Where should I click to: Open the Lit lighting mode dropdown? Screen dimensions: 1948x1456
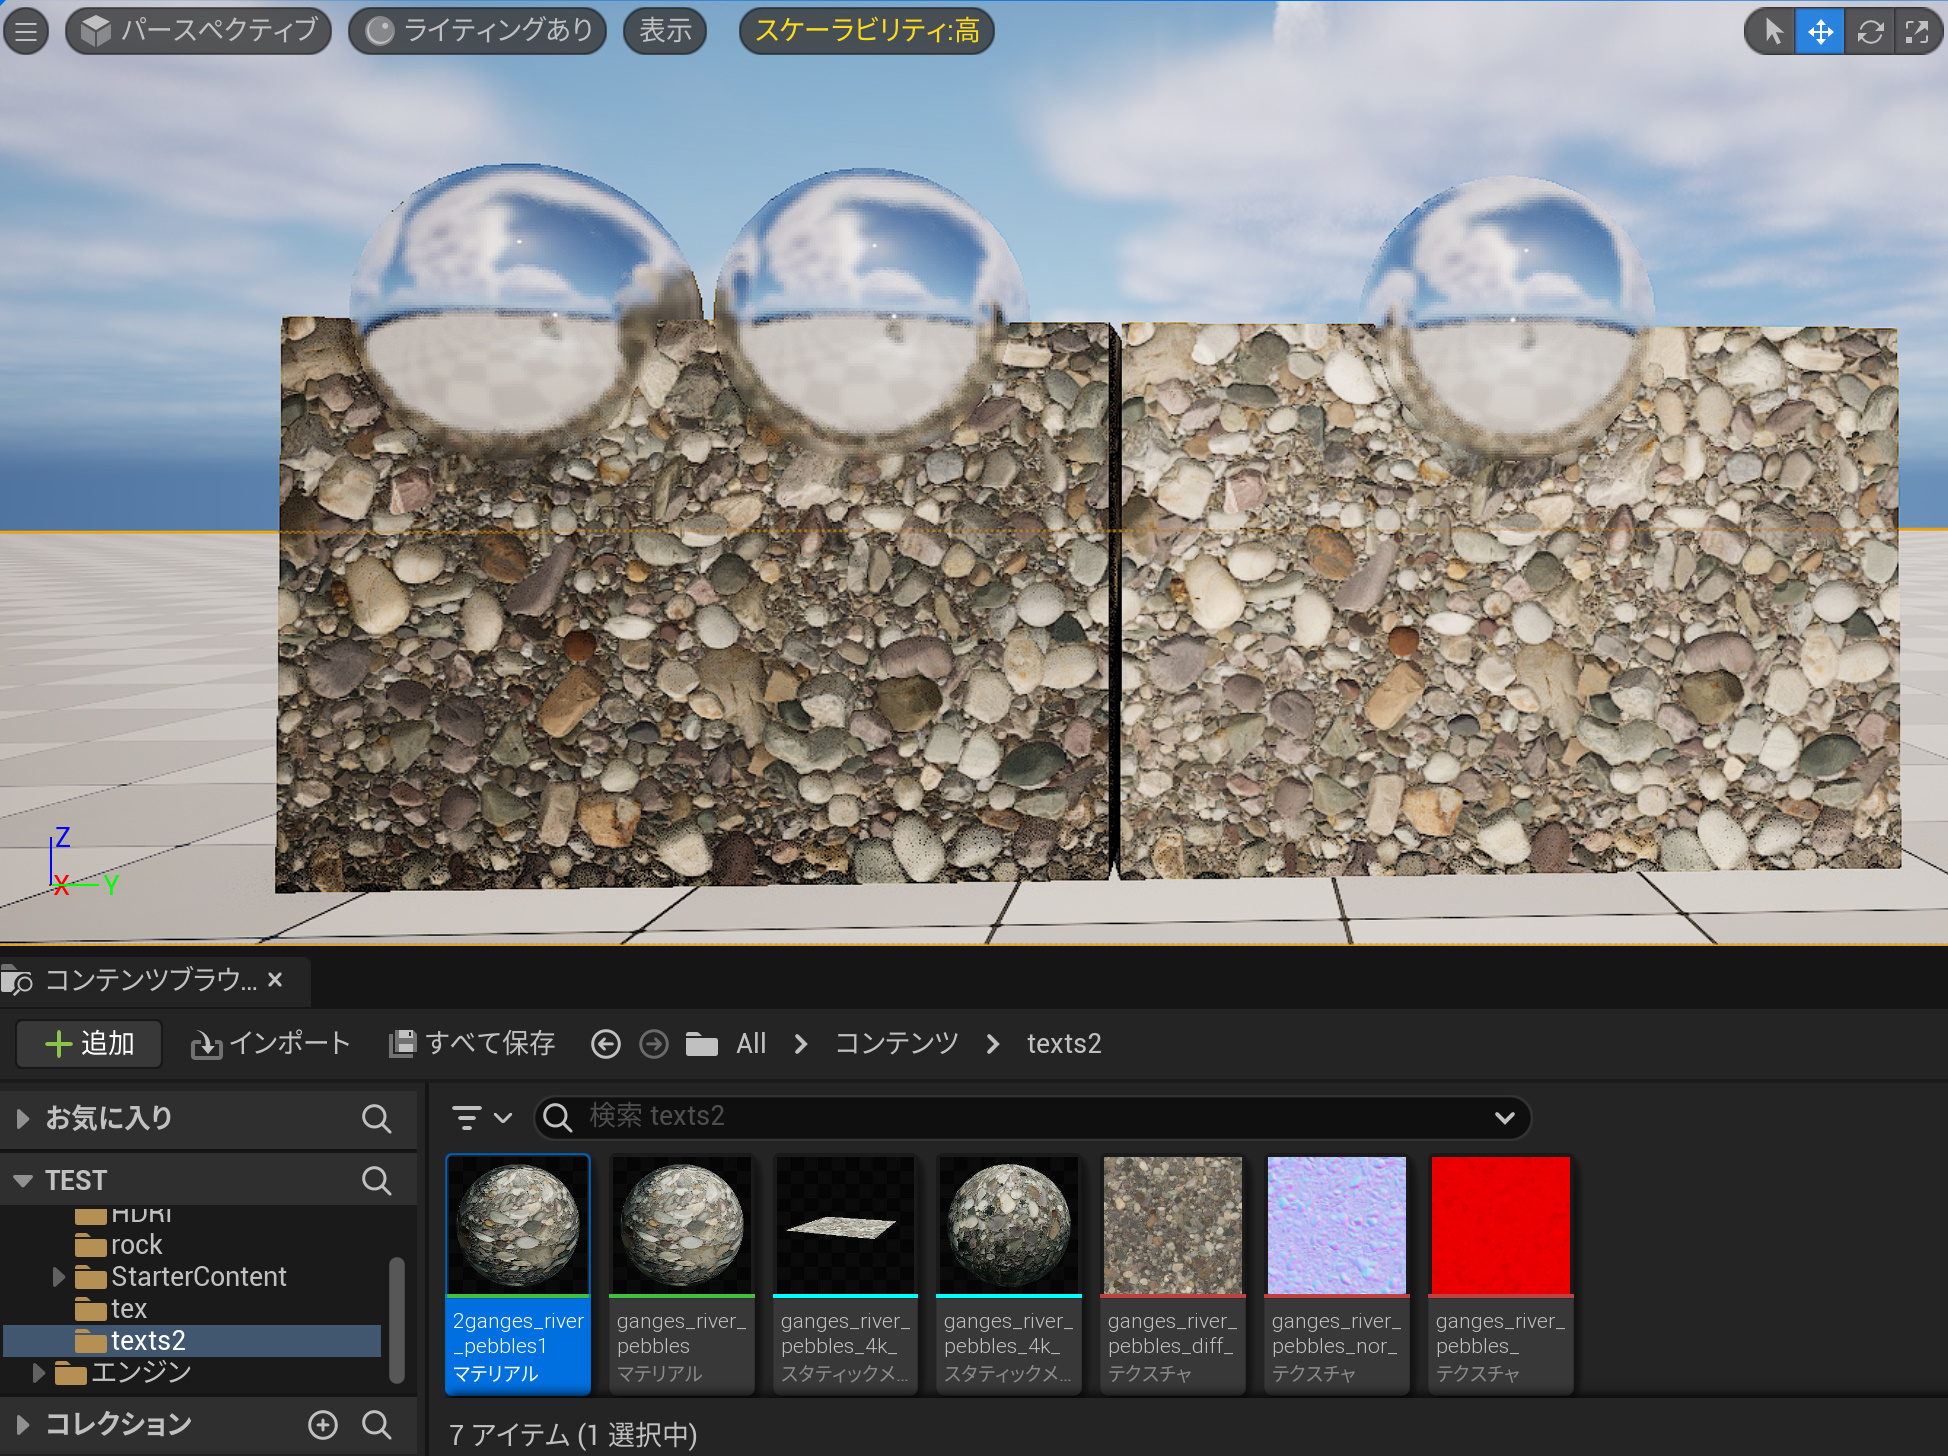tap(478, 31)
